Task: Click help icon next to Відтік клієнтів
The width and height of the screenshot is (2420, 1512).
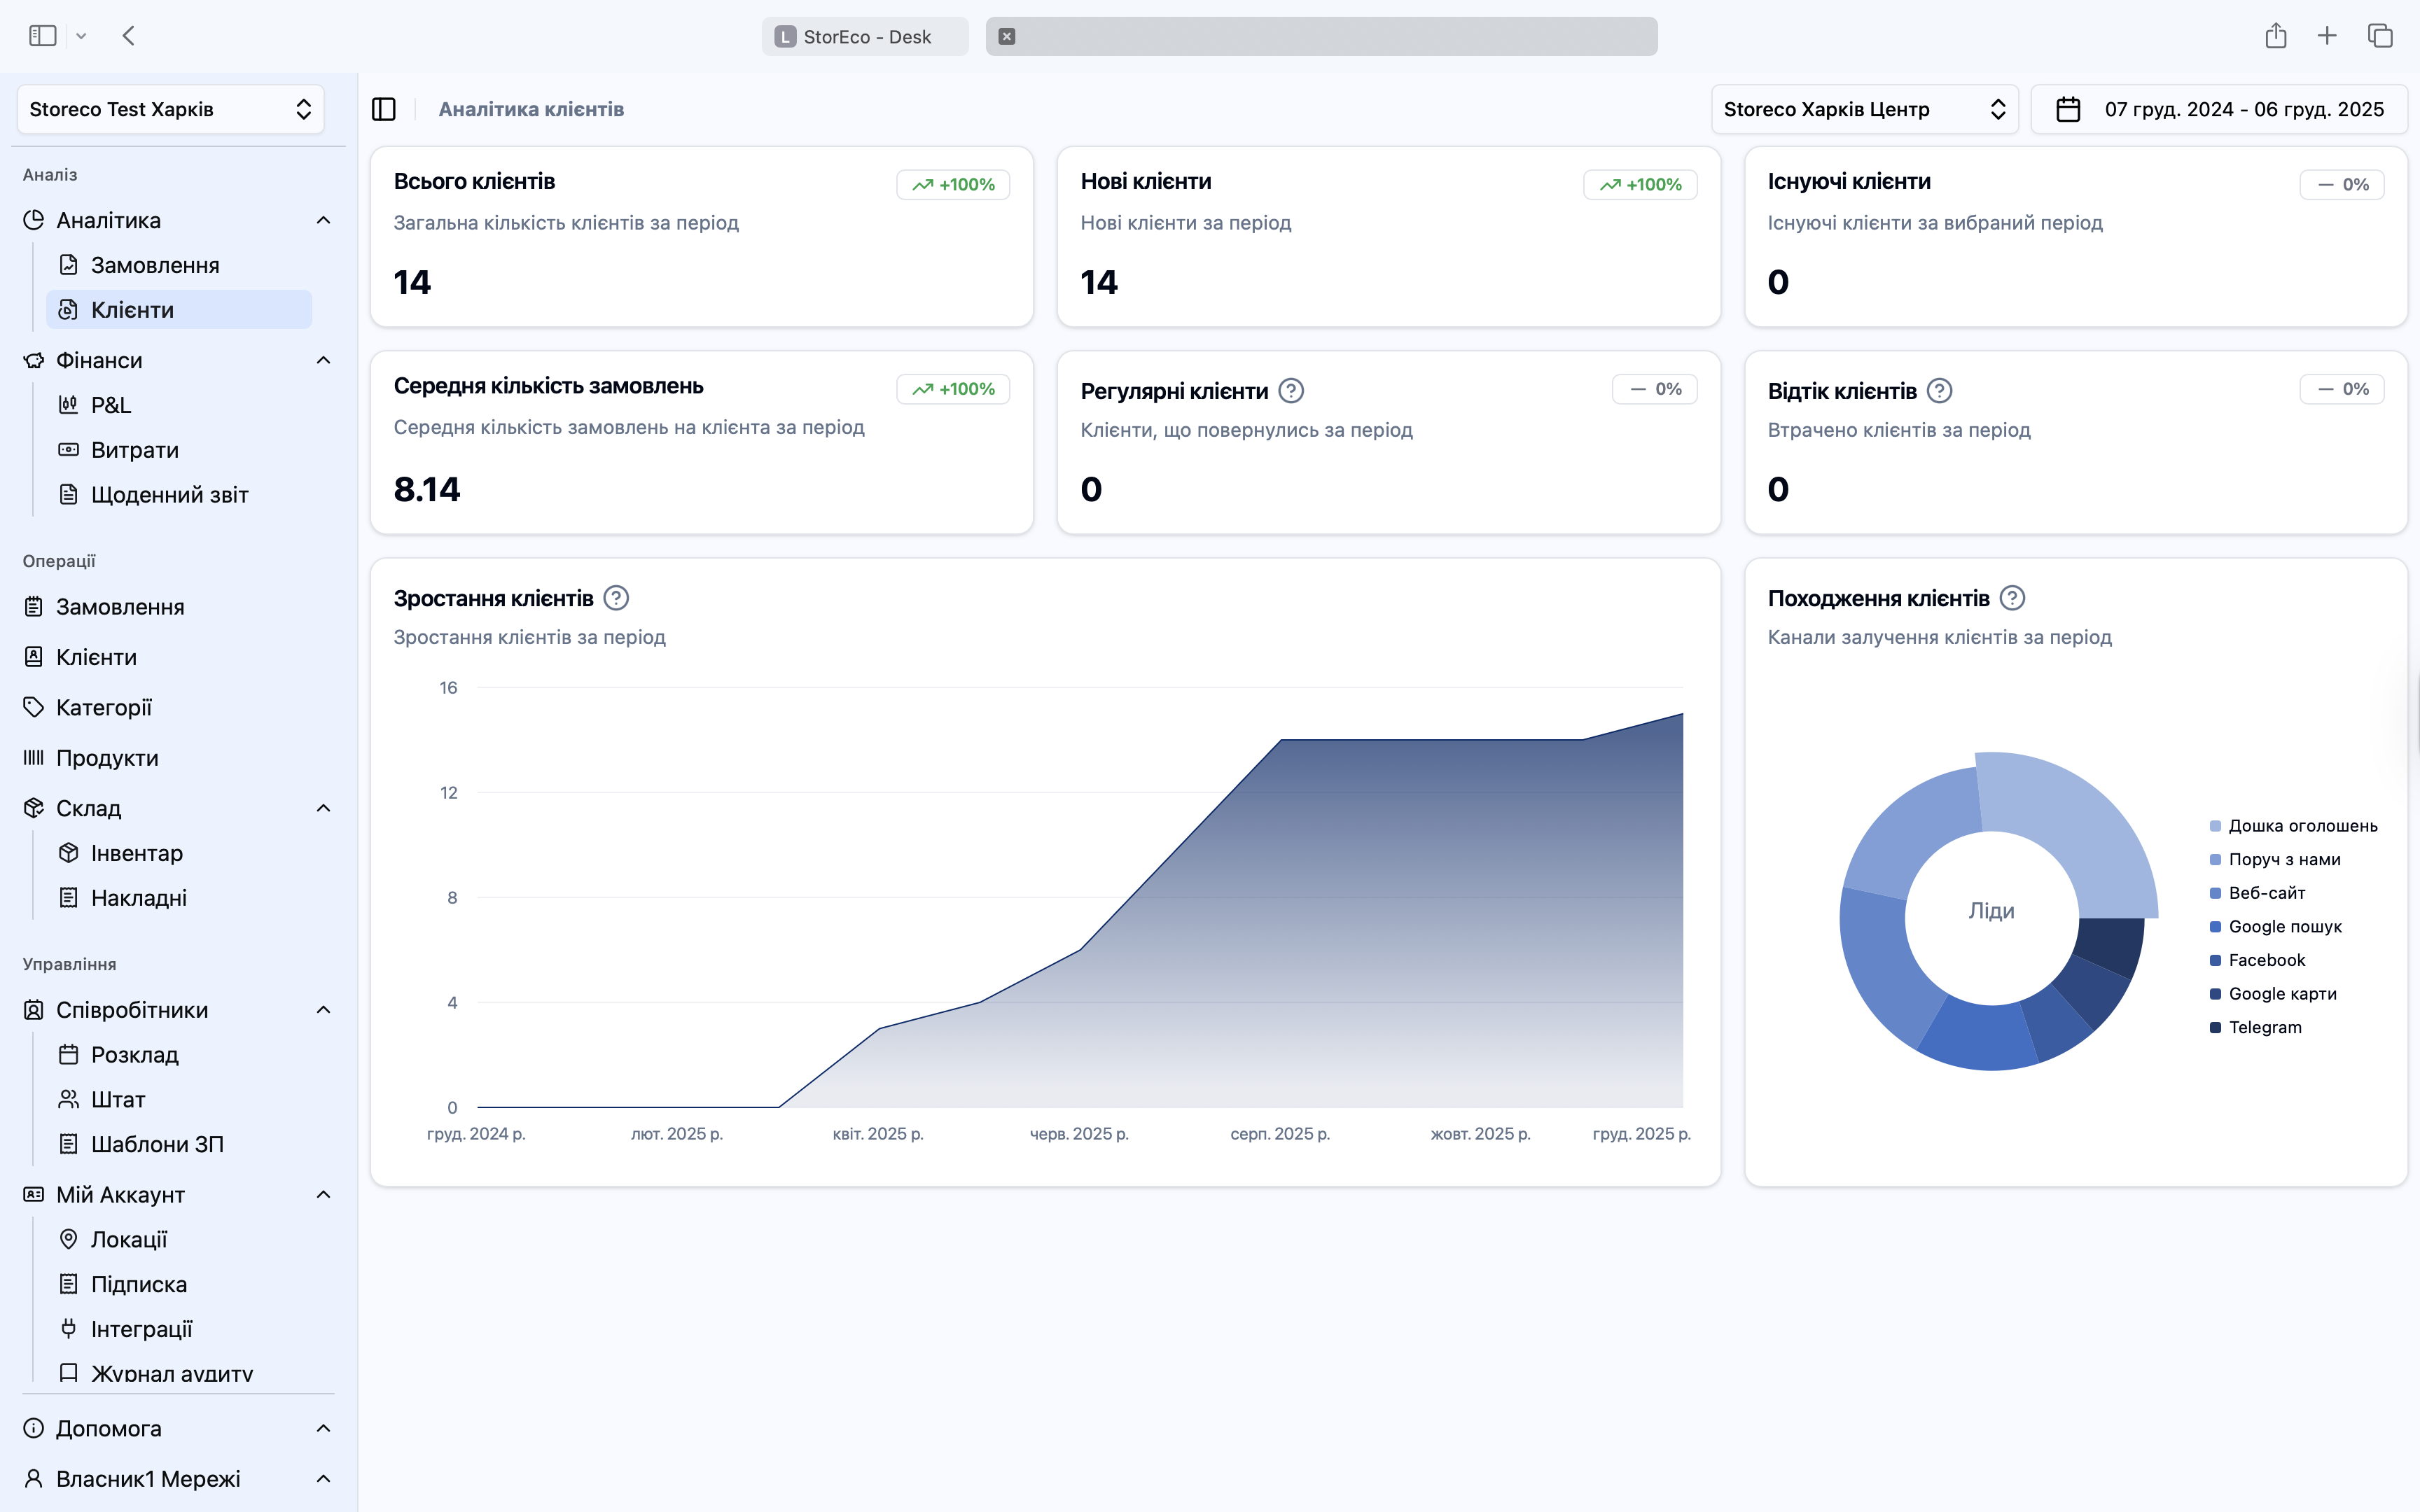Action: [x=1939, y=391]
